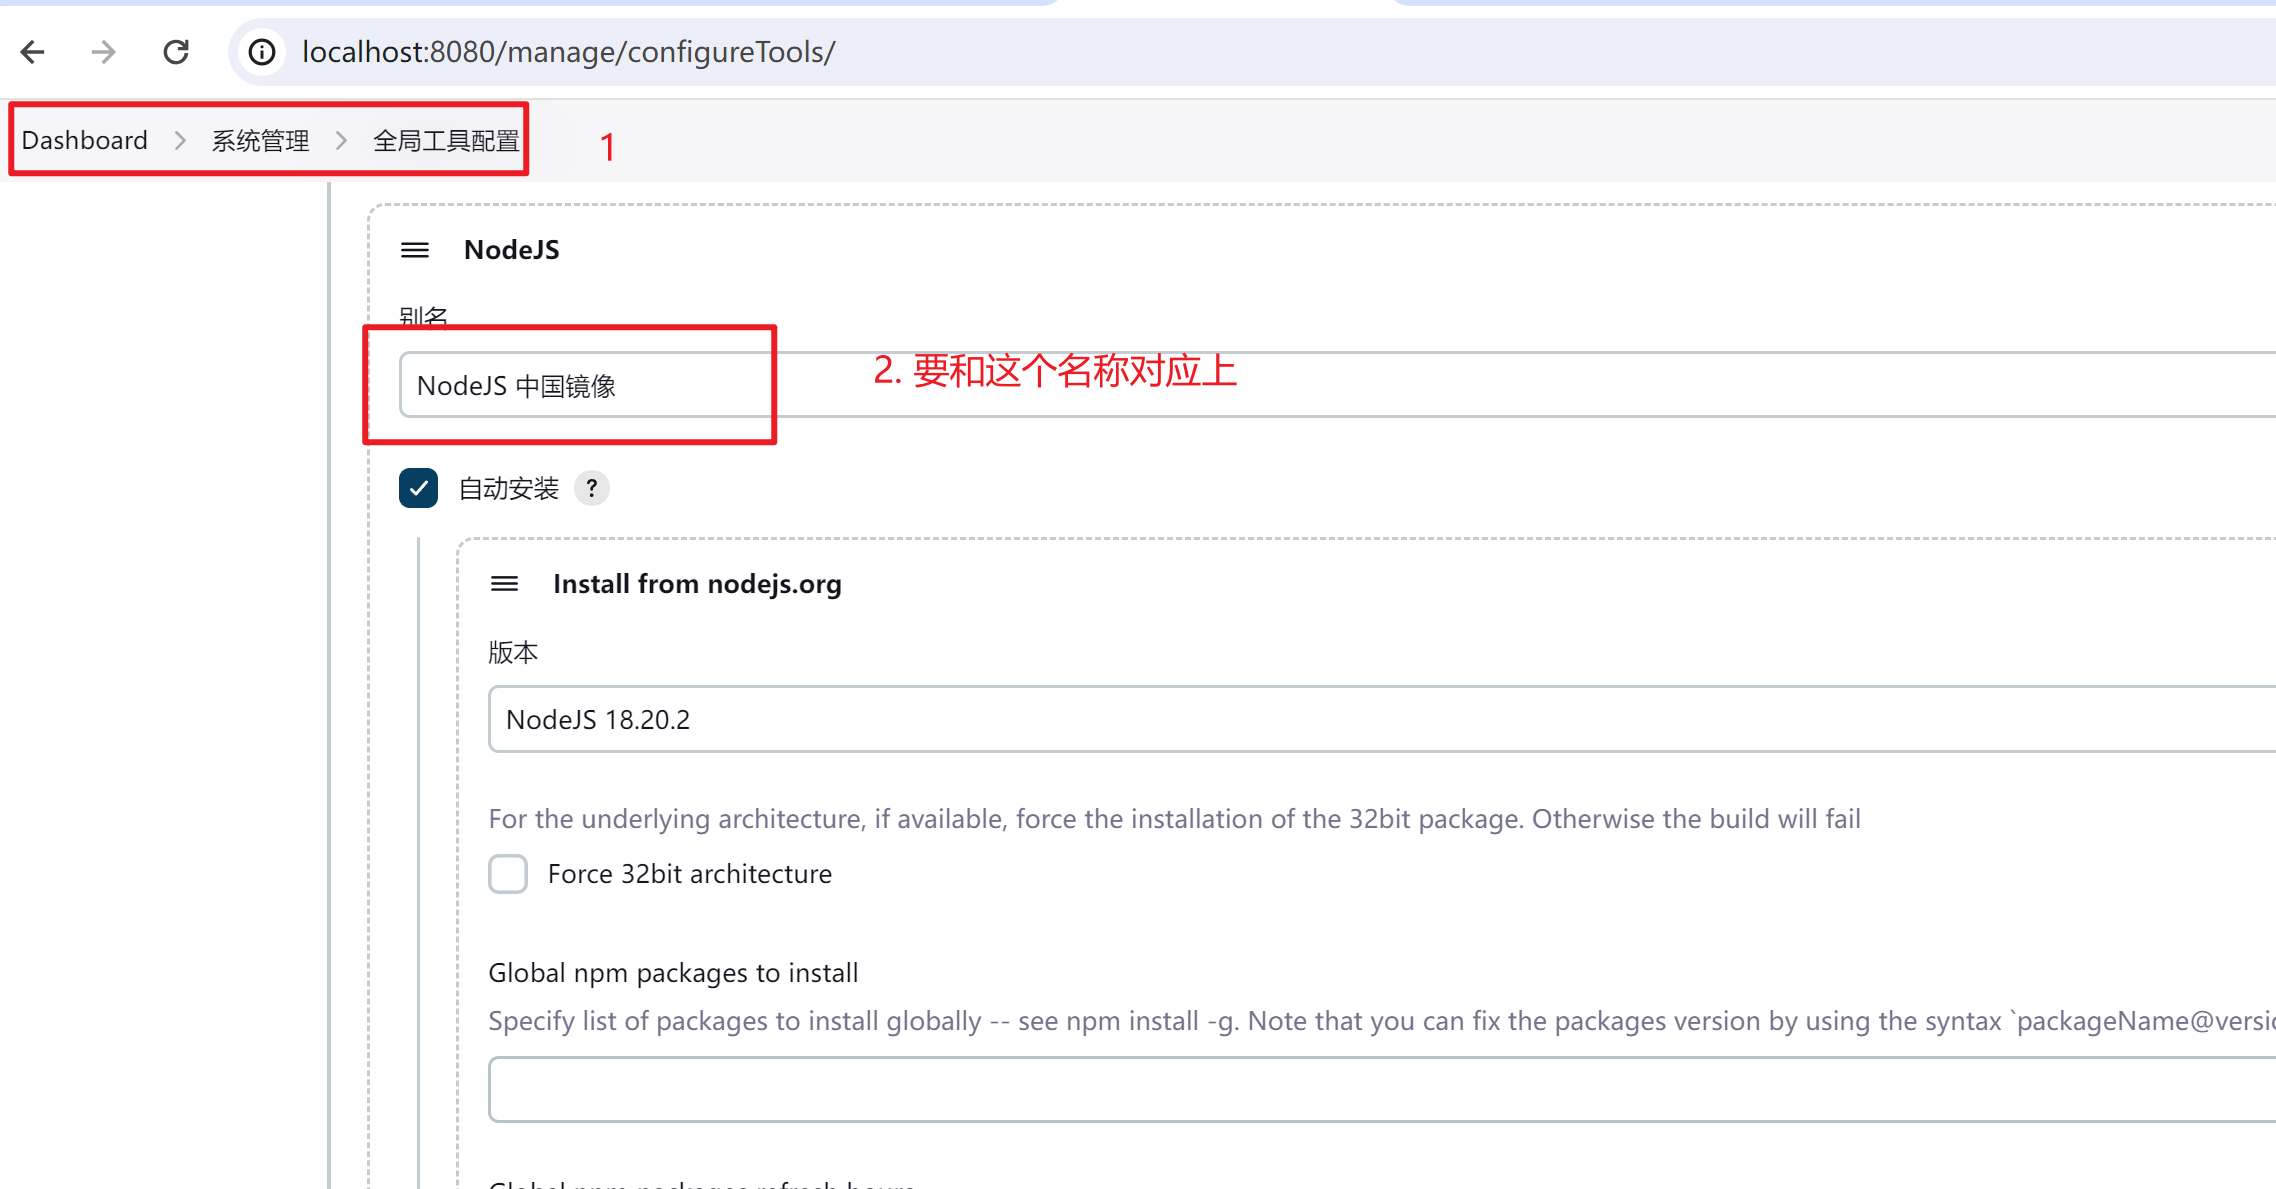View site information icon in address bar

pos(262,52)
